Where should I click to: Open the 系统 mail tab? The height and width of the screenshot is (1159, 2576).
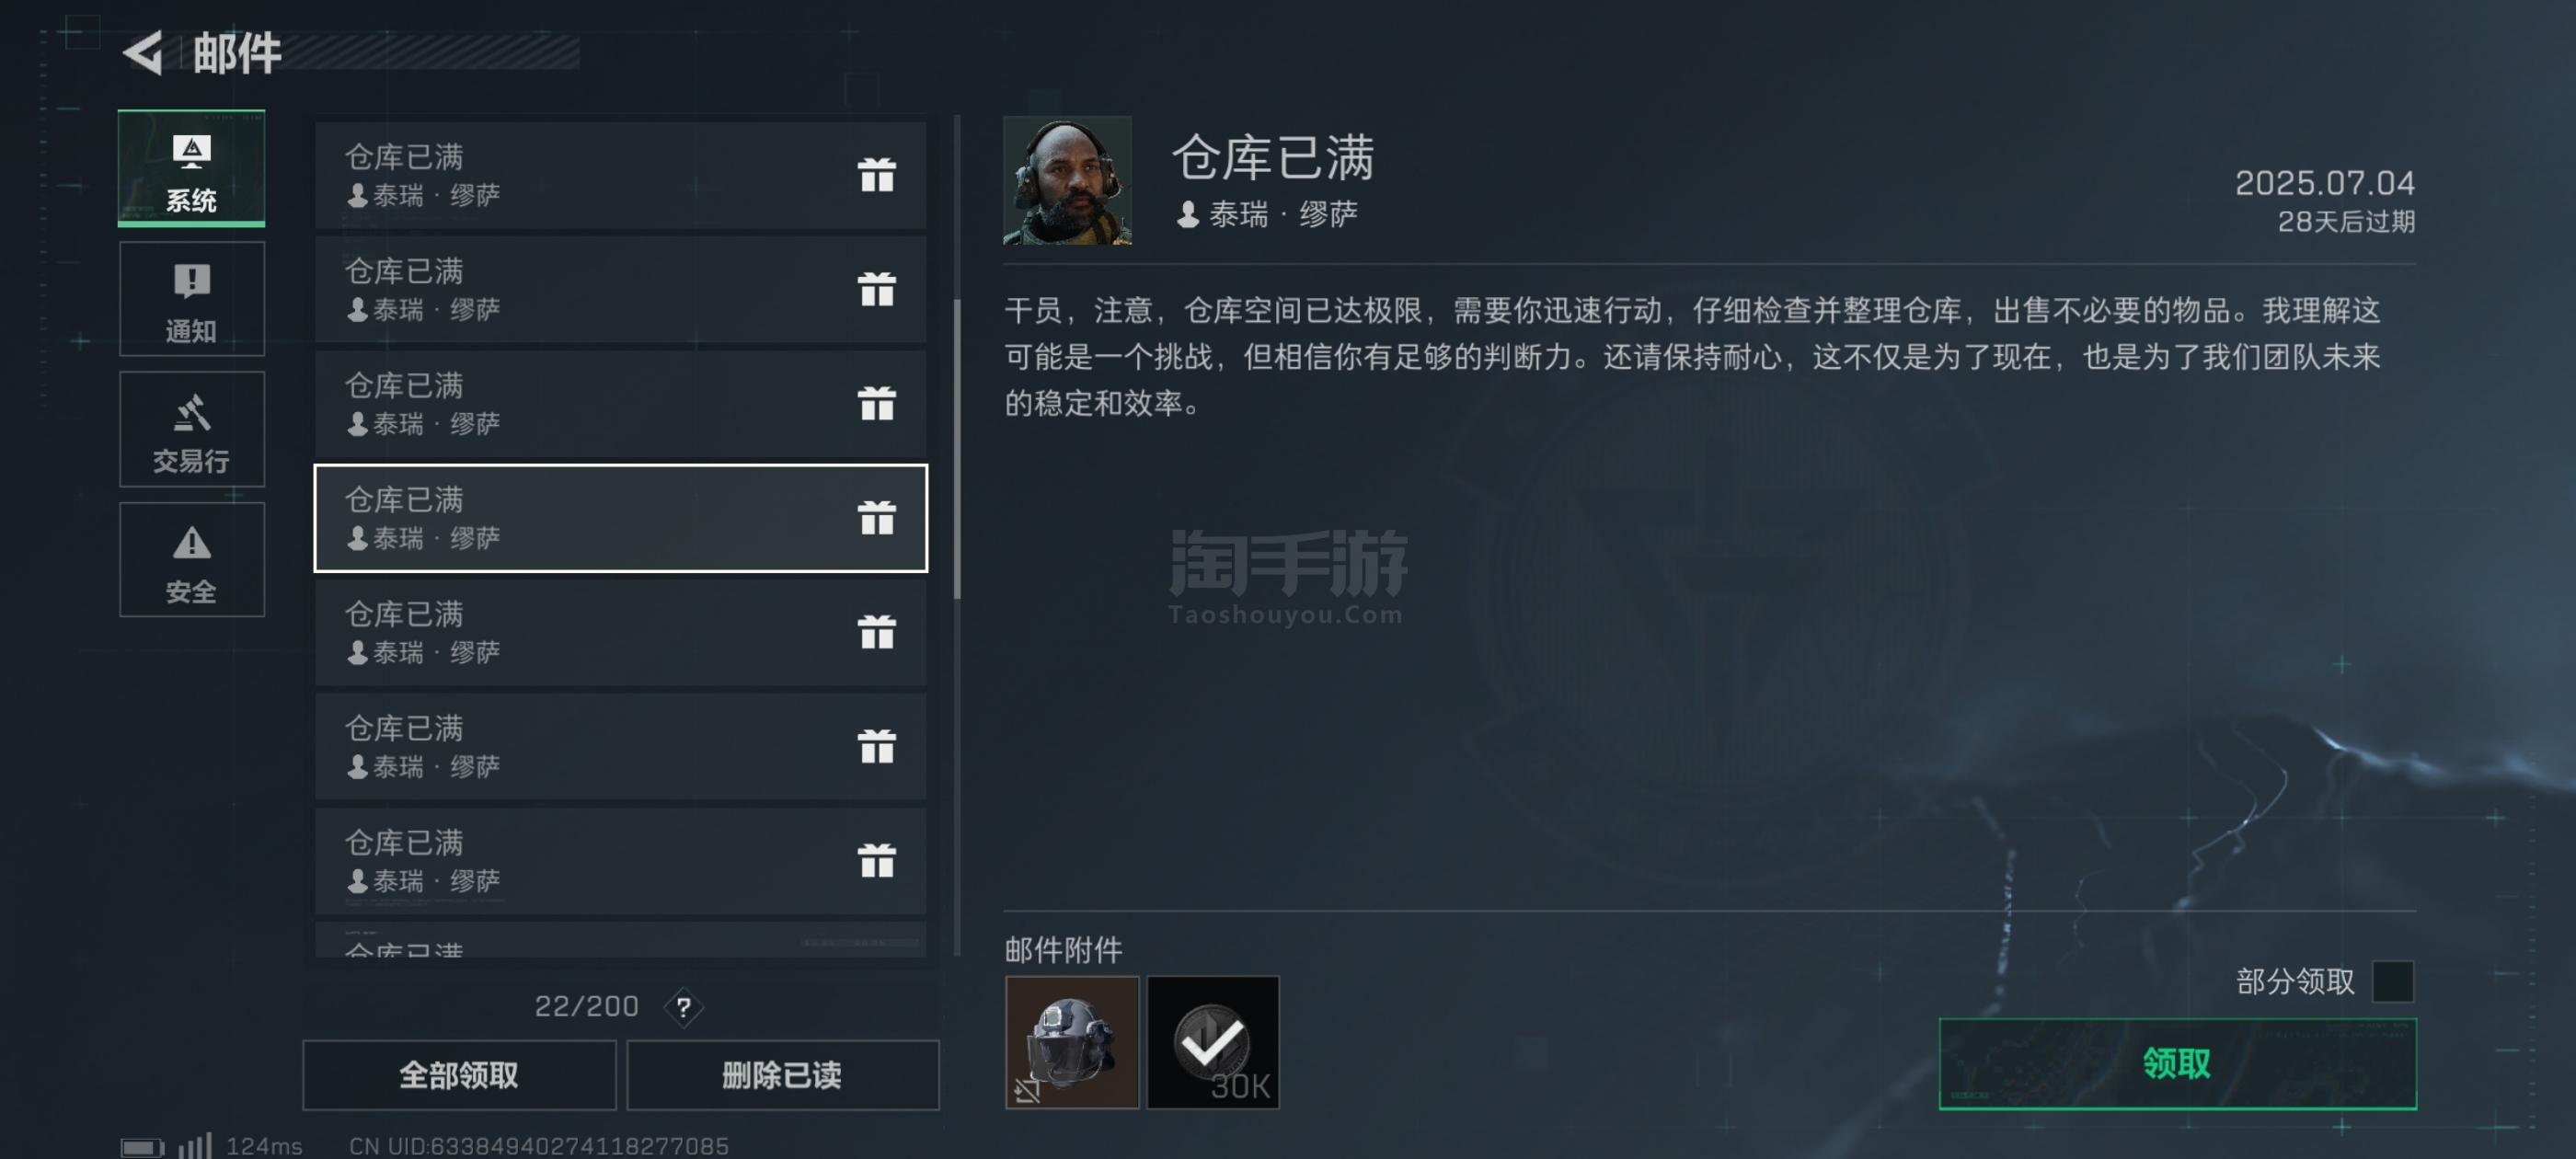click(191, 168)
